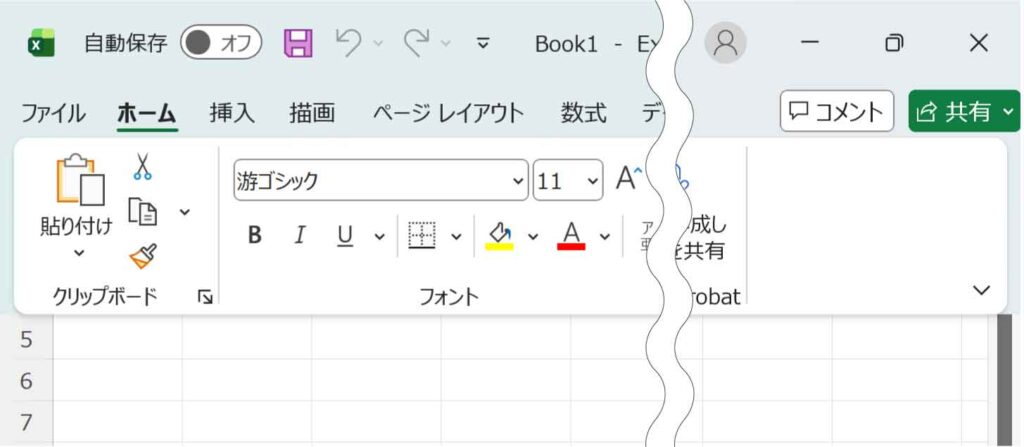Viewport: 1024px width, 447px height.
Task: Click the Excel app icon in title bar
Action: (41, 43)
